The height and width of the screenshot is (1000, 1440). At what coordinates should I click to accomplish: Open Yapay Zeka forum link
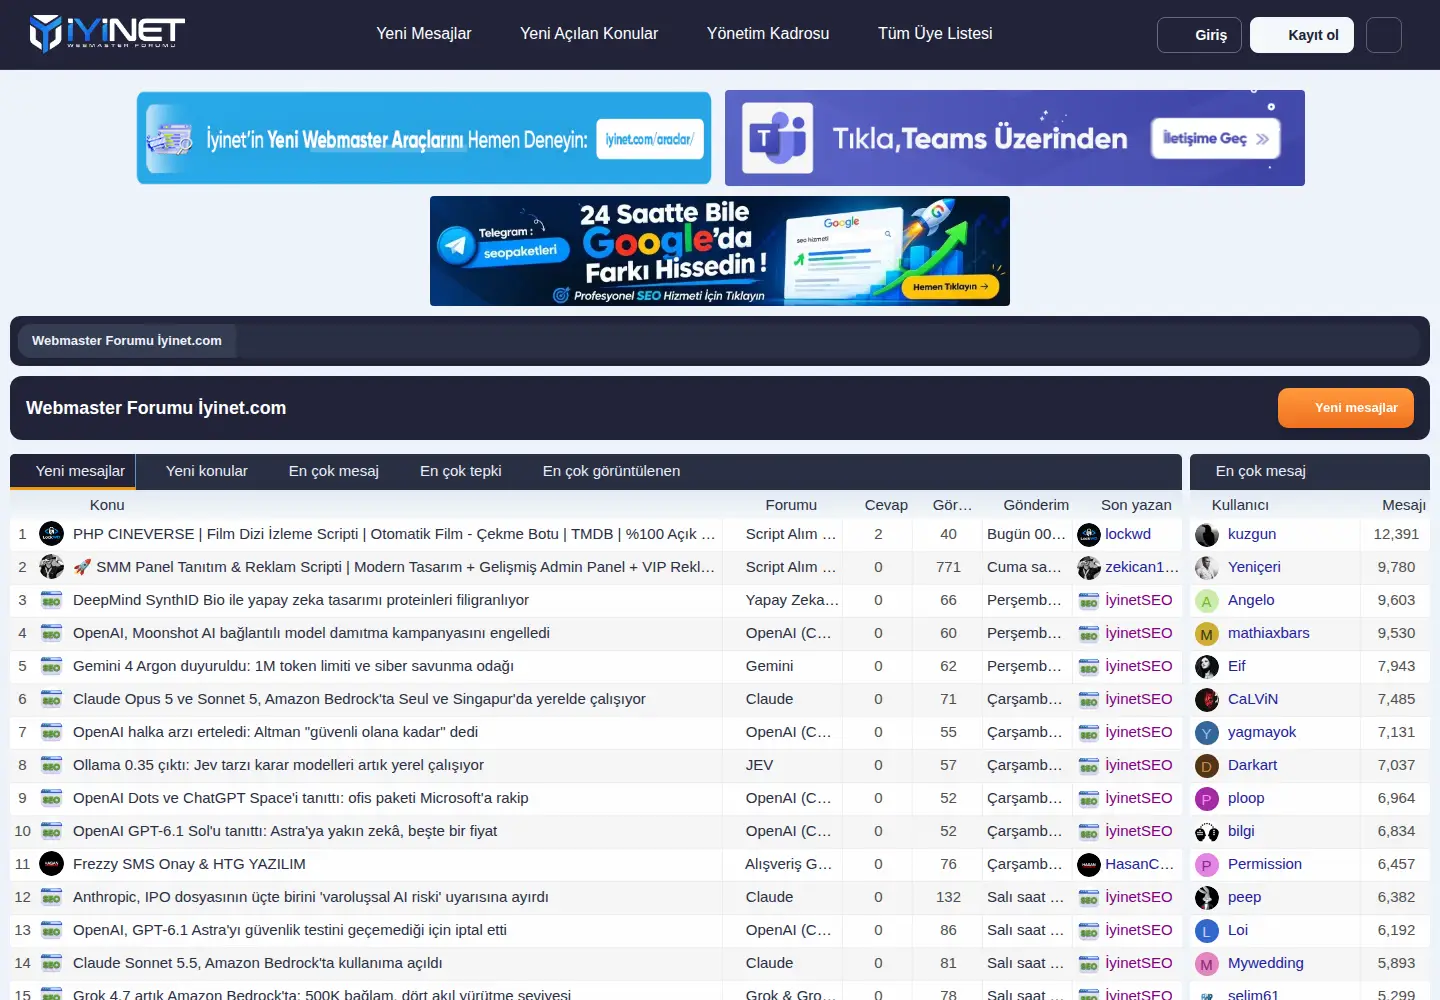click(x=792, y=600)
